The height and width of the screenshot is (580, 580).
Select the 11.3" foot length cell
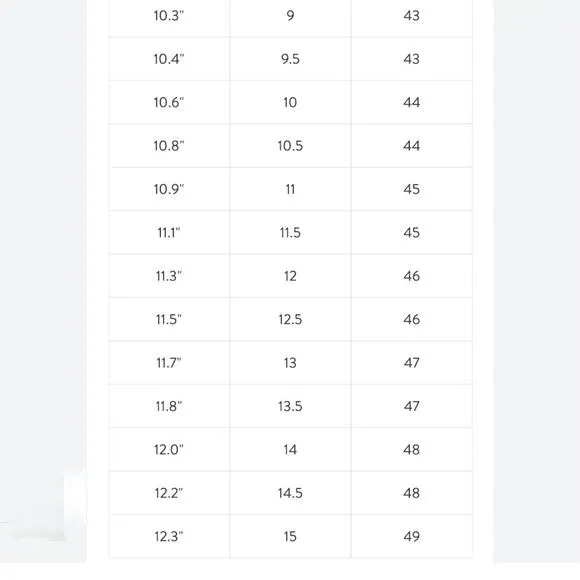tap(169, 276)
